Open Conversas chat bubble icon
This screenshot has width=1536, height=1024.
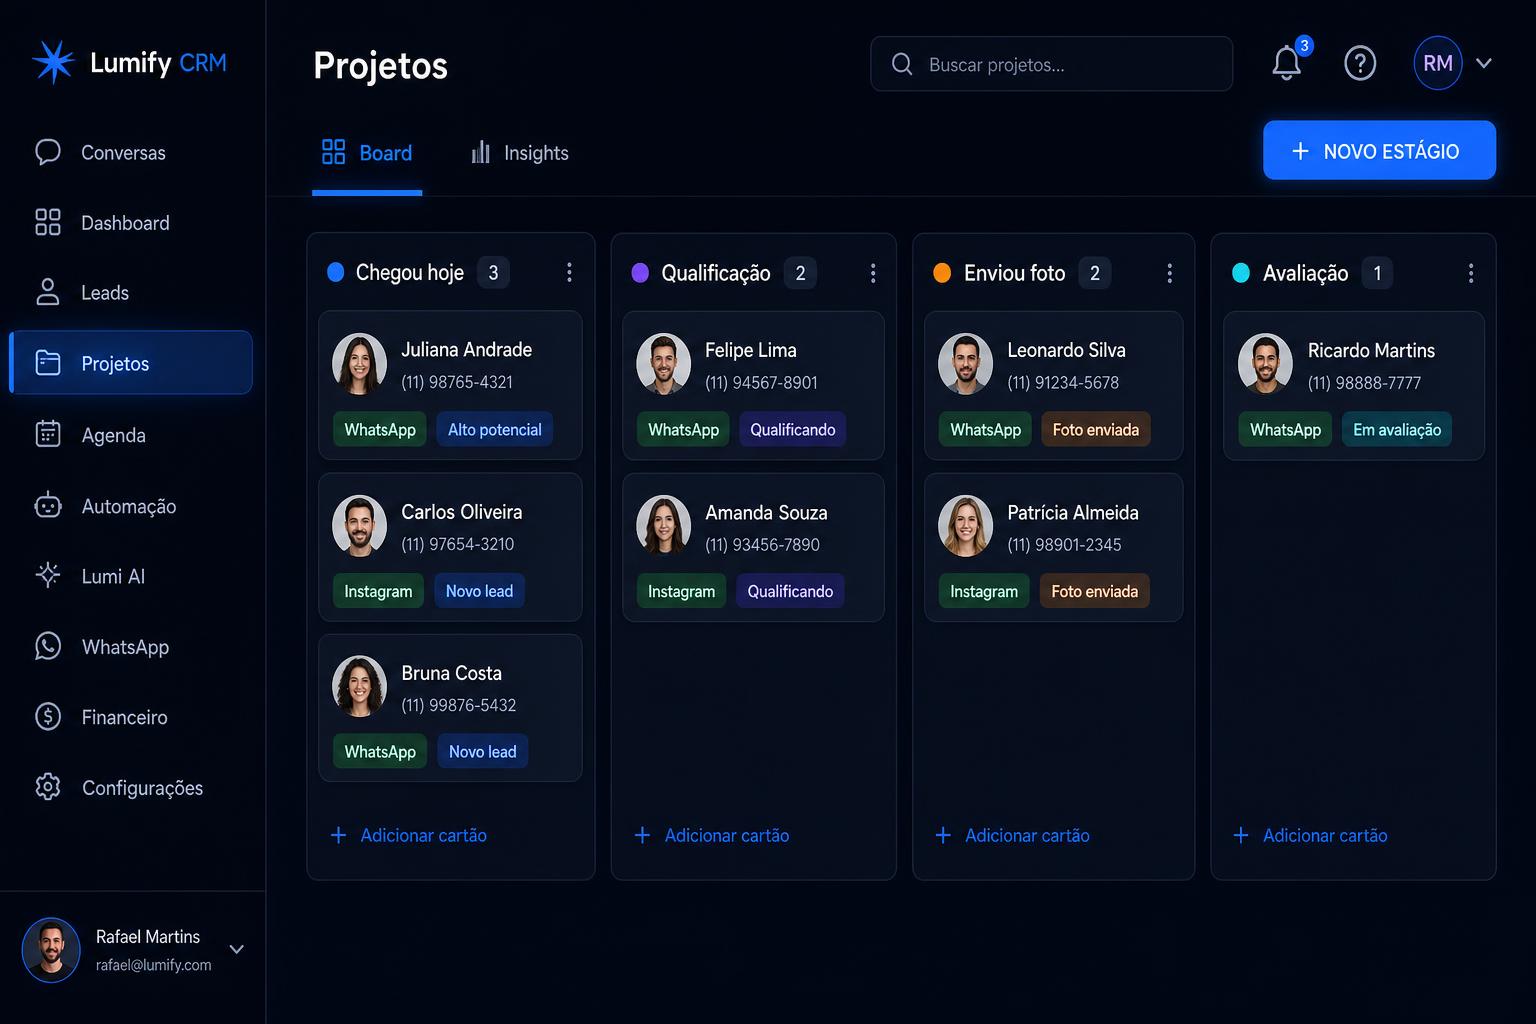coord(48,152)
